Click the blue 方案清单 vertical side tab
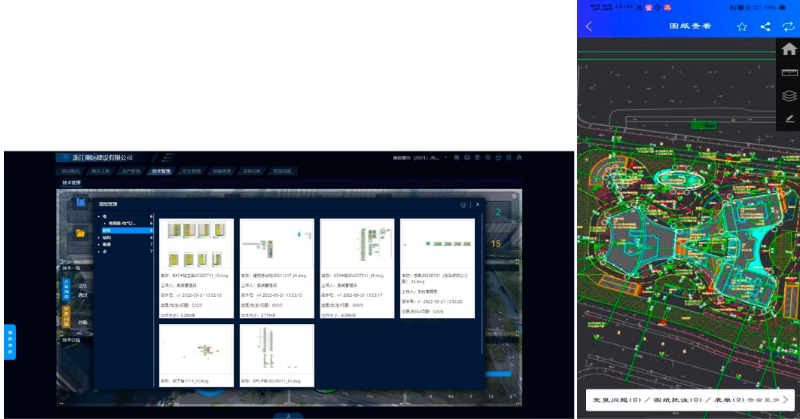800x419 pixels. click(66, 290)
